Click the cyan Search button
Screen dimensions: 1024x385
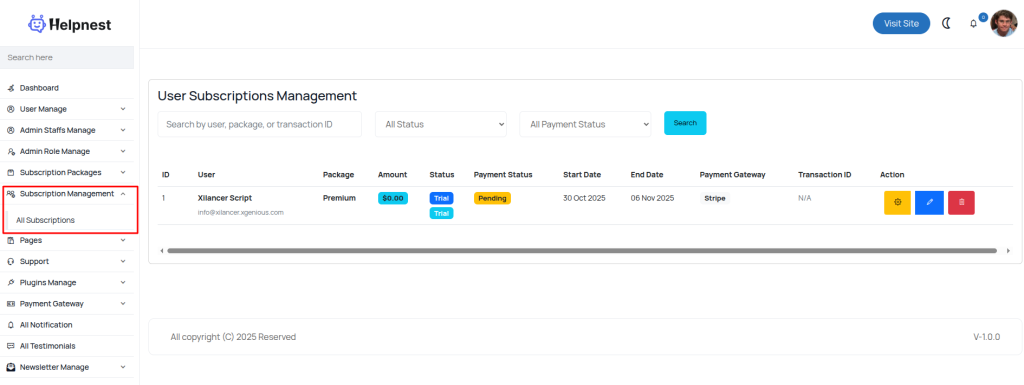(x=685, y=123)
